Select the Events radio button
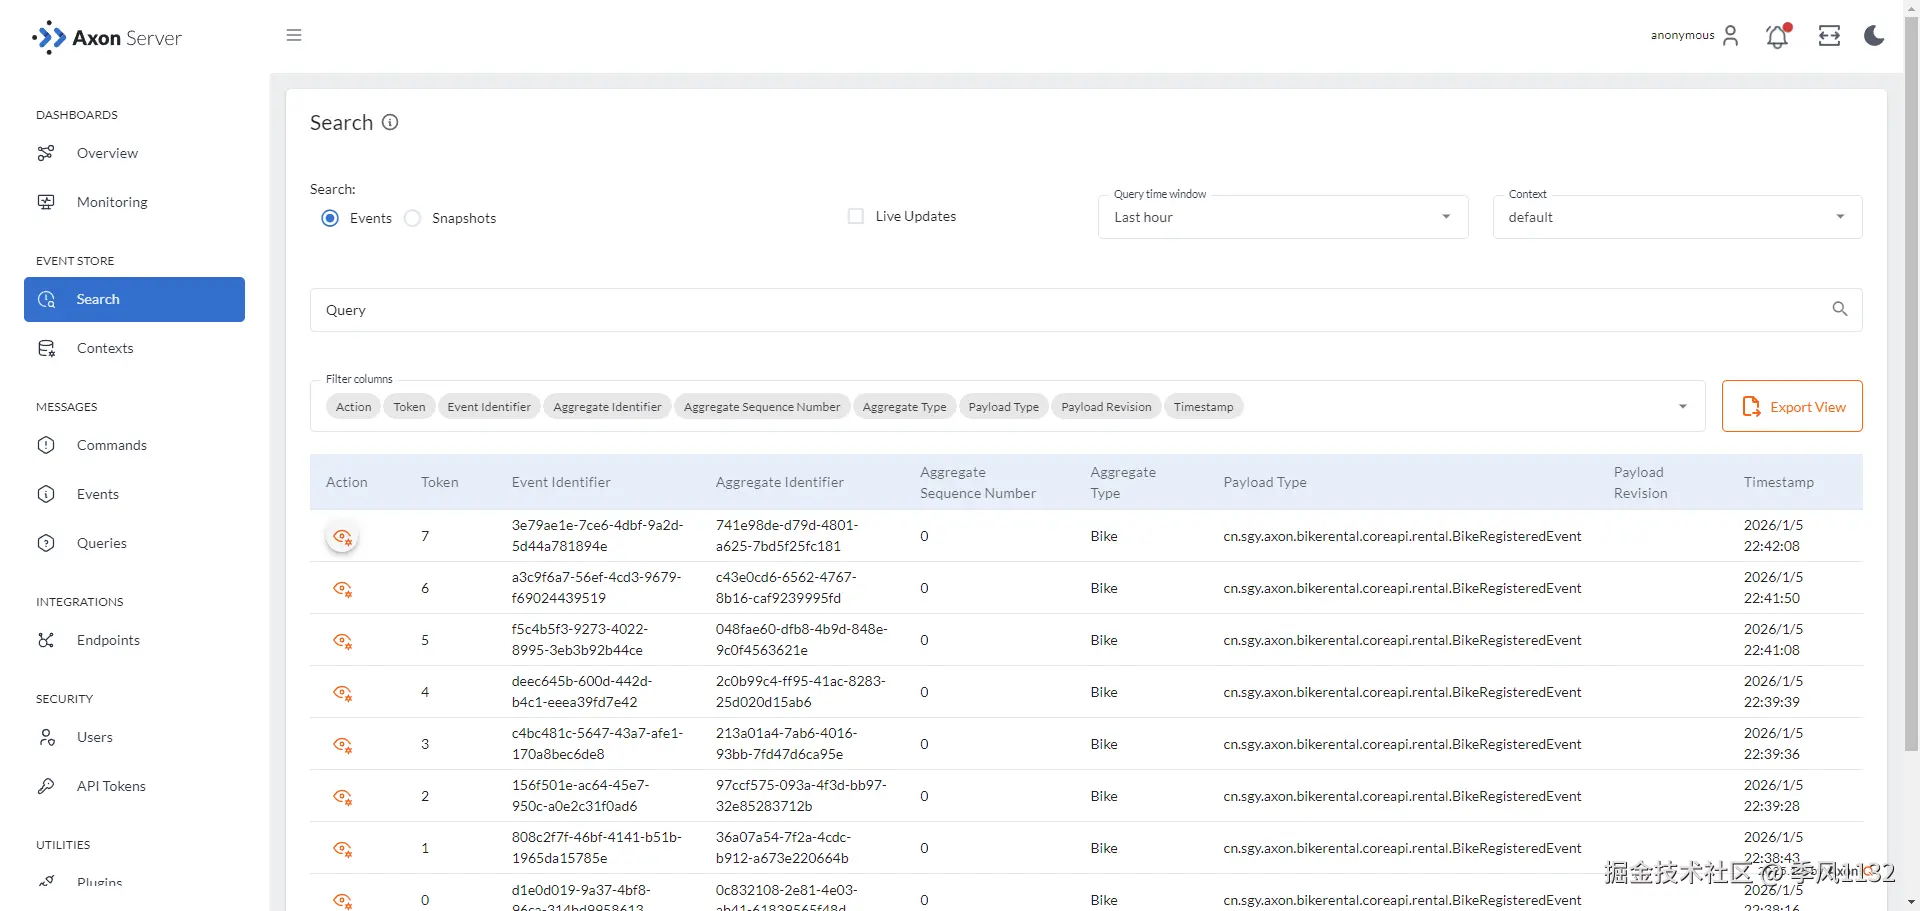 pyautogui.click(x=330, y=218)
